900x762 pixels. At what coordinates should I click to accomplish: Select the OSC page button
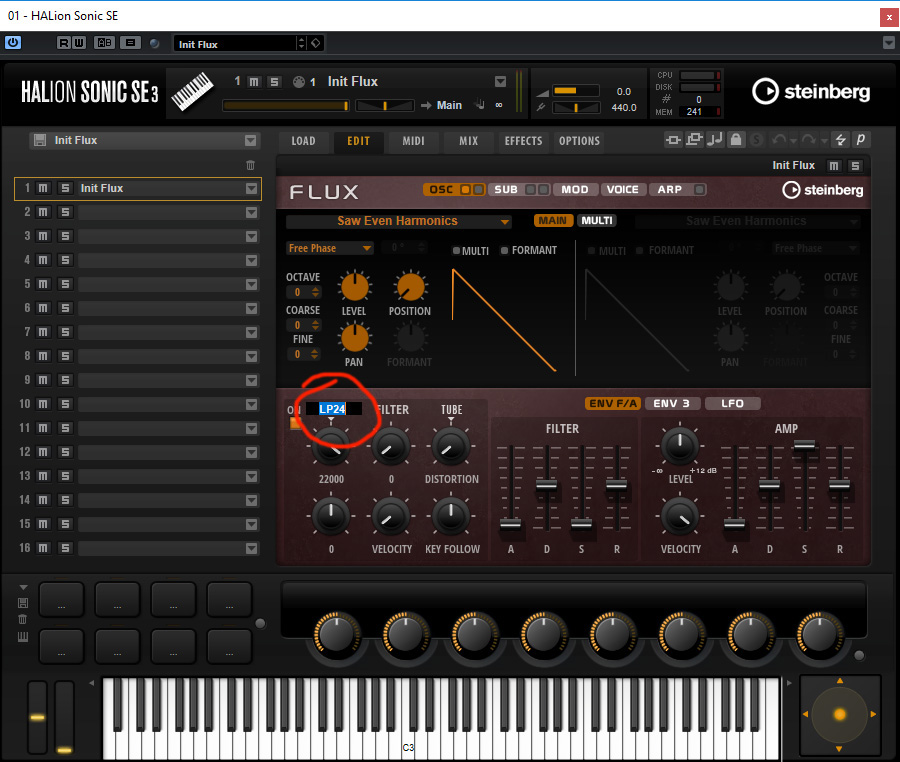[x=441, y=190]
